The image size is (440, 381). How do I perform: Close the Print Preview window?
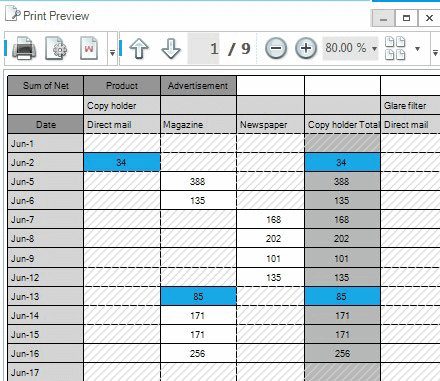429,18
